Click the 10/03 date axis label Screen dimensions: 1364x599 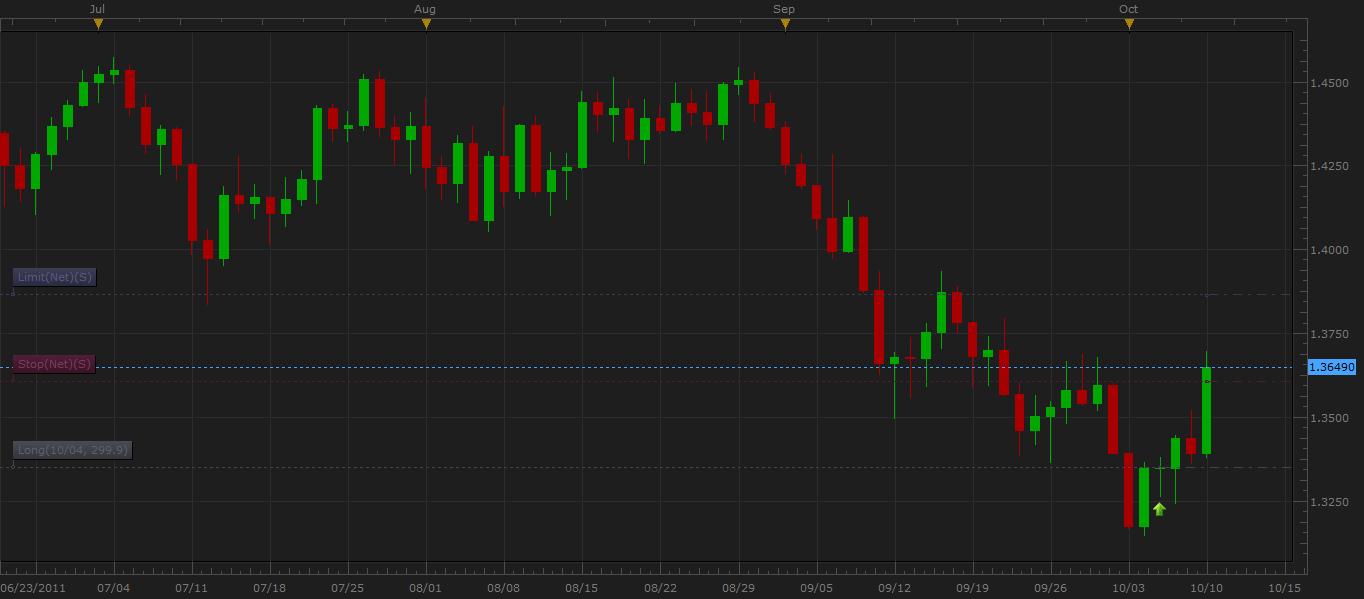[1129, 588]
